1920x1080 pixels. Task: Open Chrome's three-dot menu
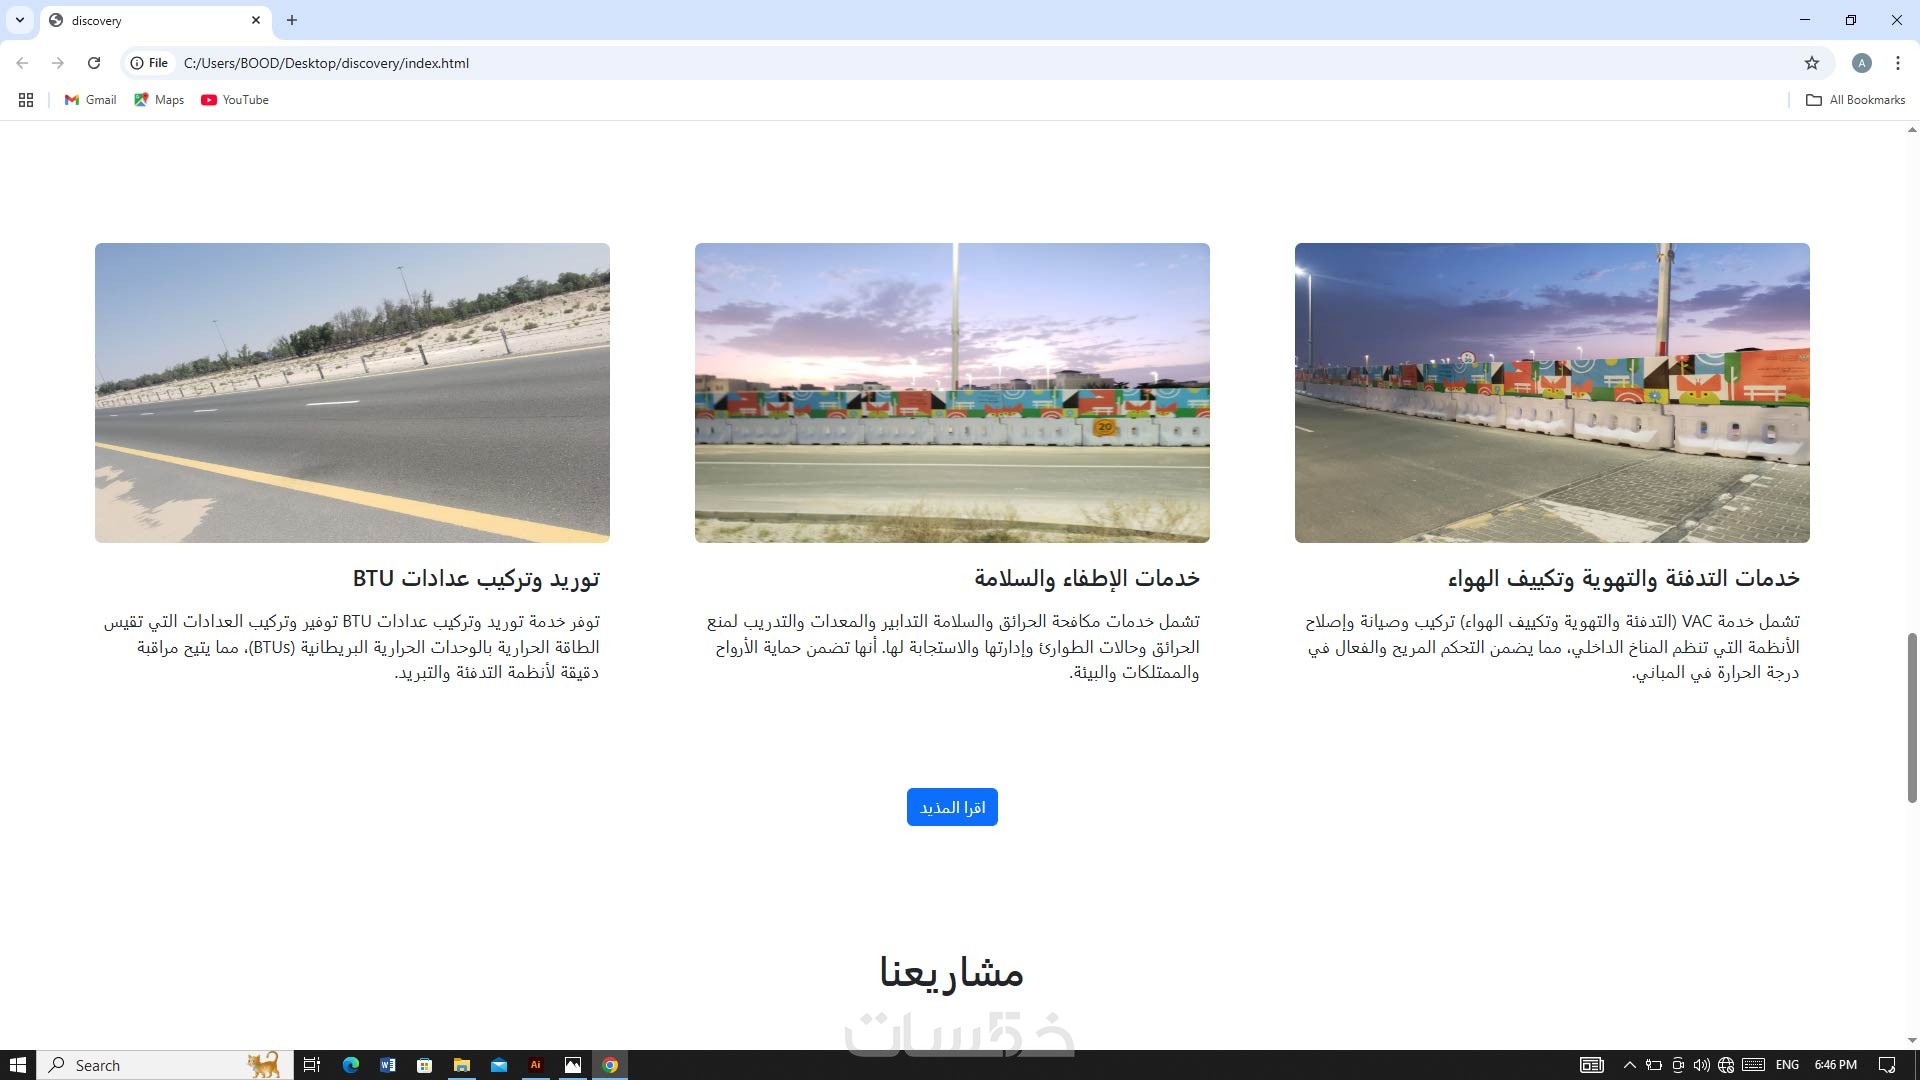[1897, 63]
